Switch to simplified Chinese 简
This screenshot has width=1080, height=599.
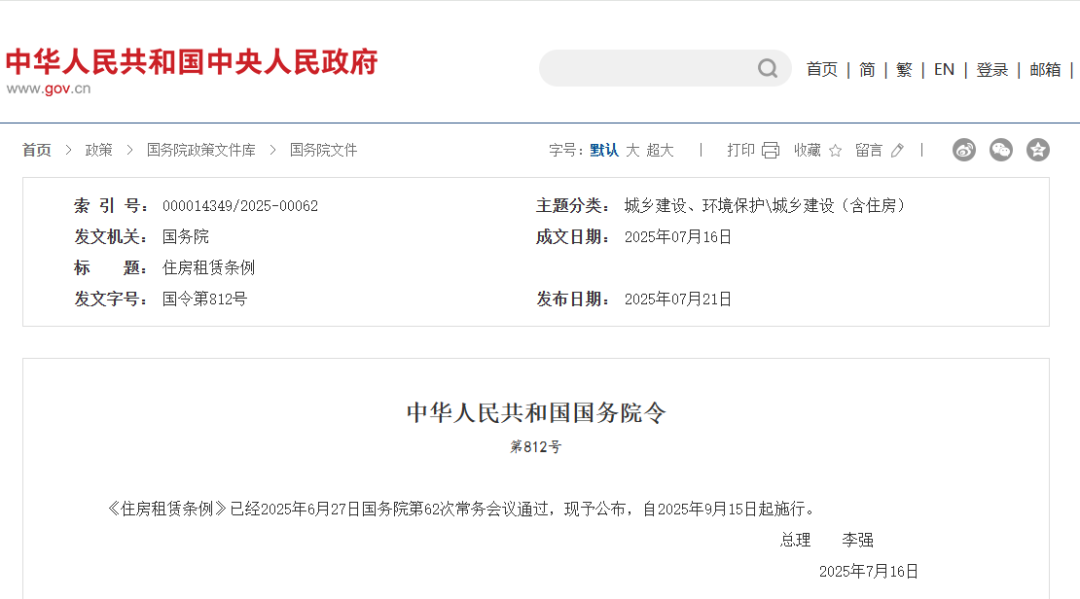(867, 70)
